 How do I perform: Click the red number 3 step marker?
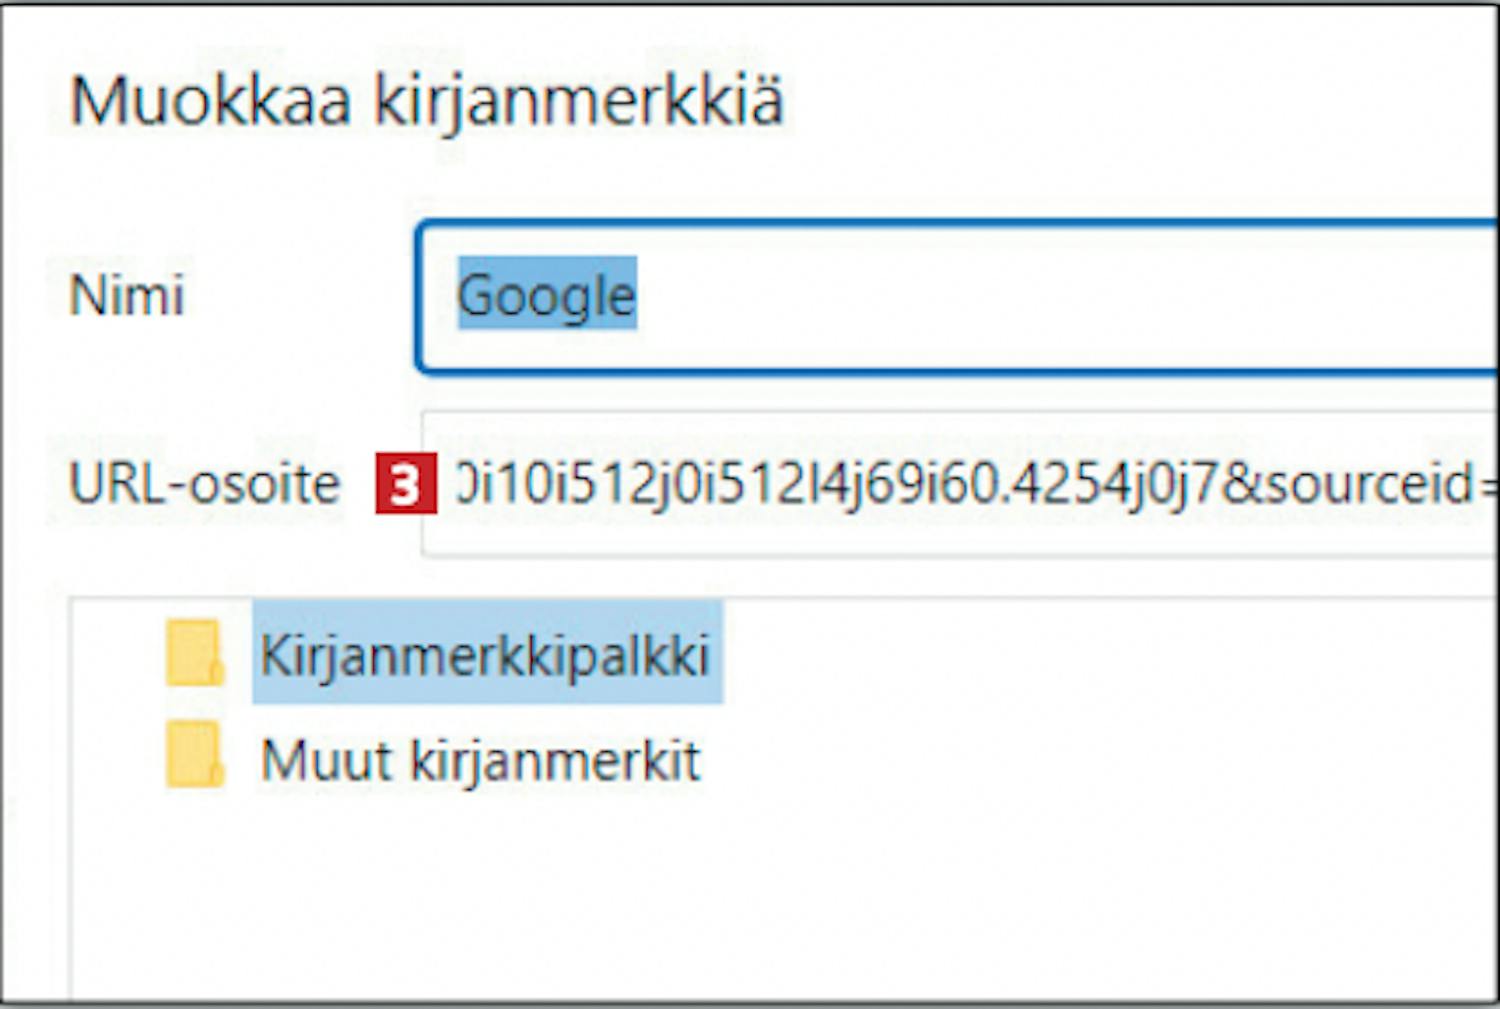405,484
